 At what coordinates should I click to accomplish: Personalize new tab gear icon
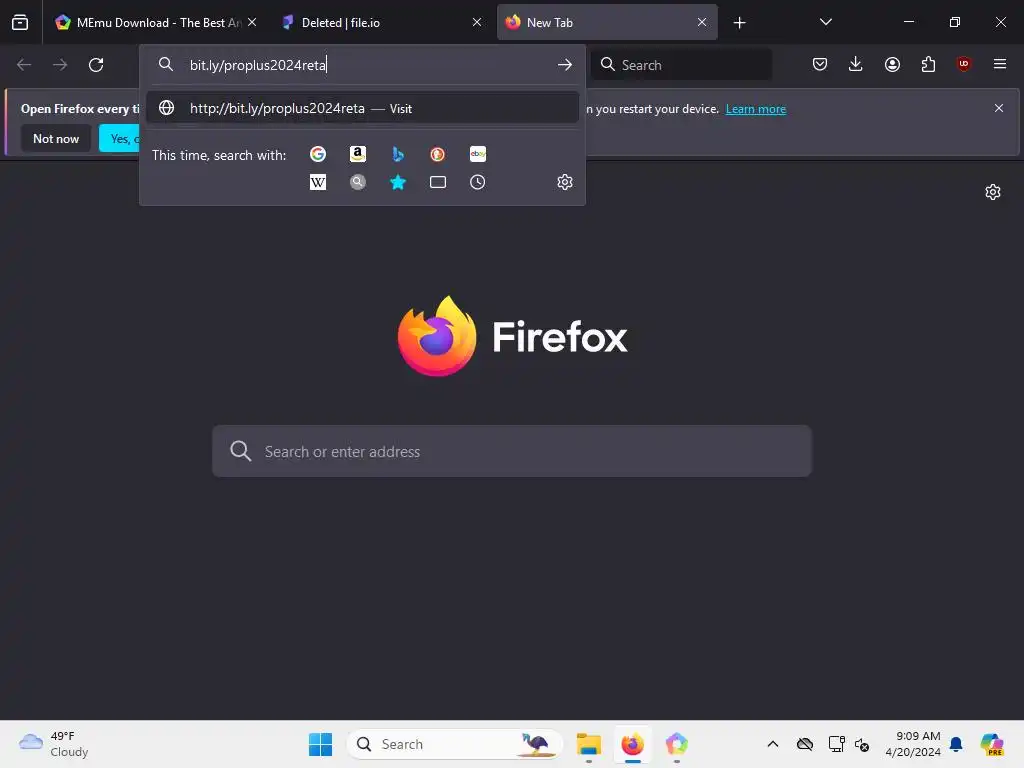point(993,192)
